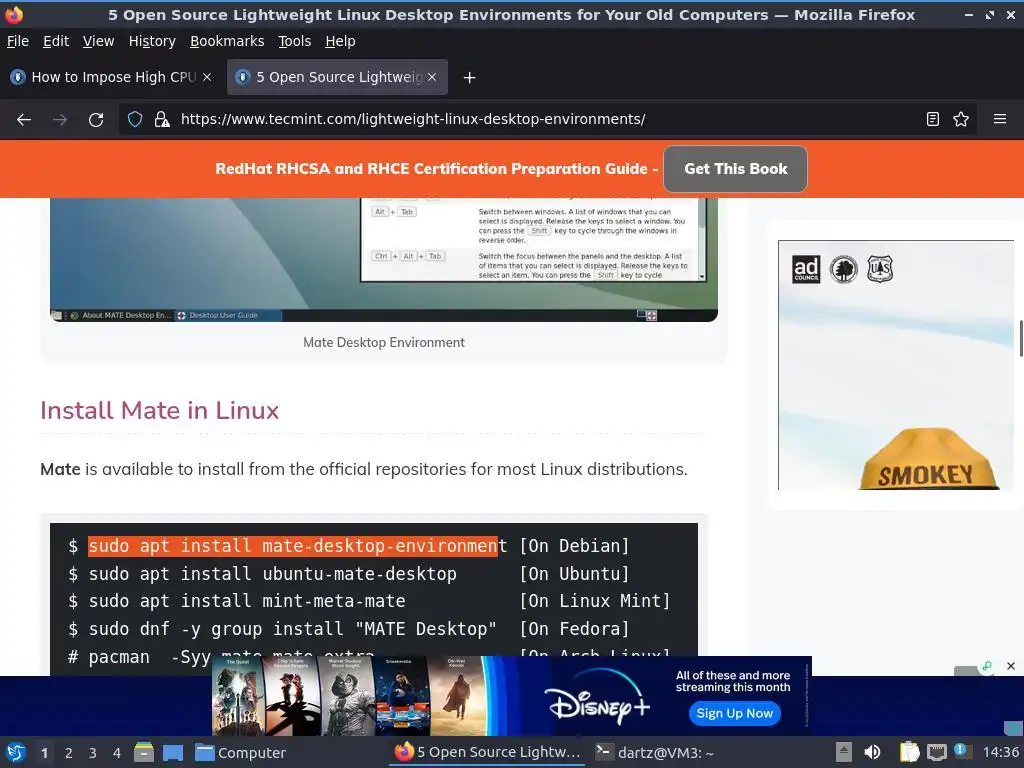Open the Help menu
1024x768 pixels.
pyautogui.click(x=340, y=41)
